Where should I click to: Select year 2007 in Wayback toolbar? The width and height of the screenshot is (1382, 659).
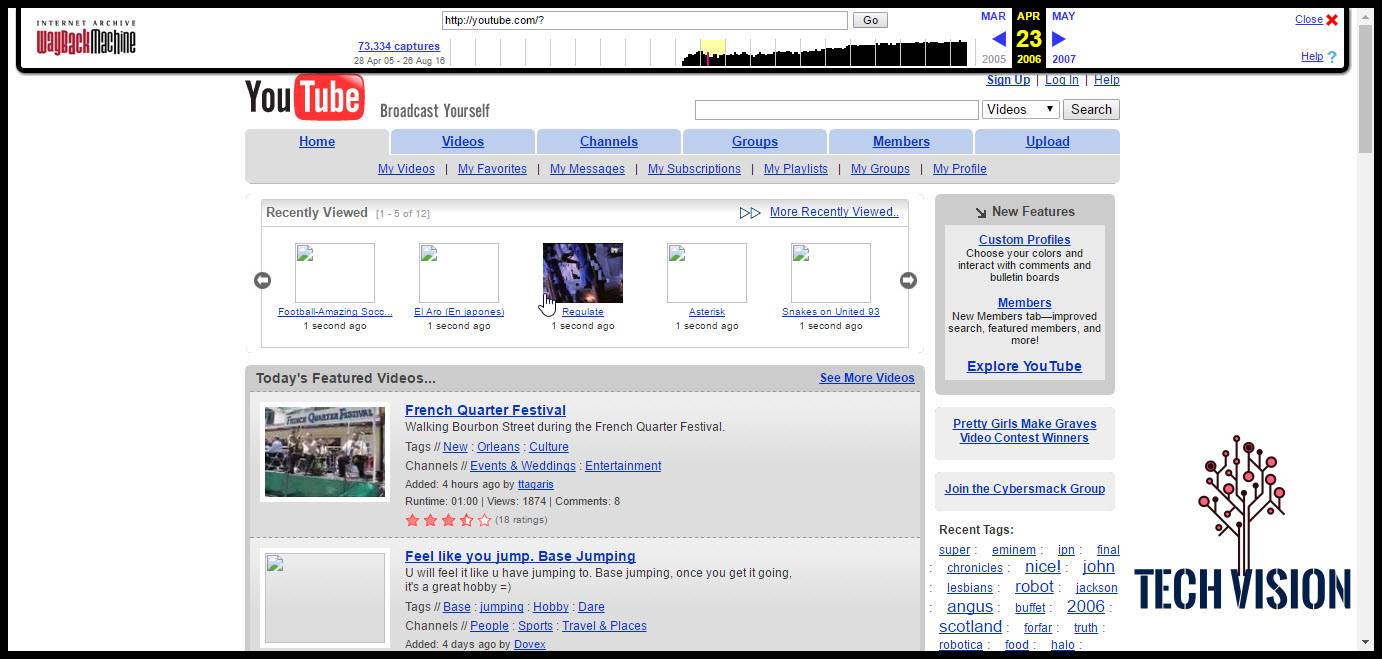pyautogui.click(x=1063, y=59)
